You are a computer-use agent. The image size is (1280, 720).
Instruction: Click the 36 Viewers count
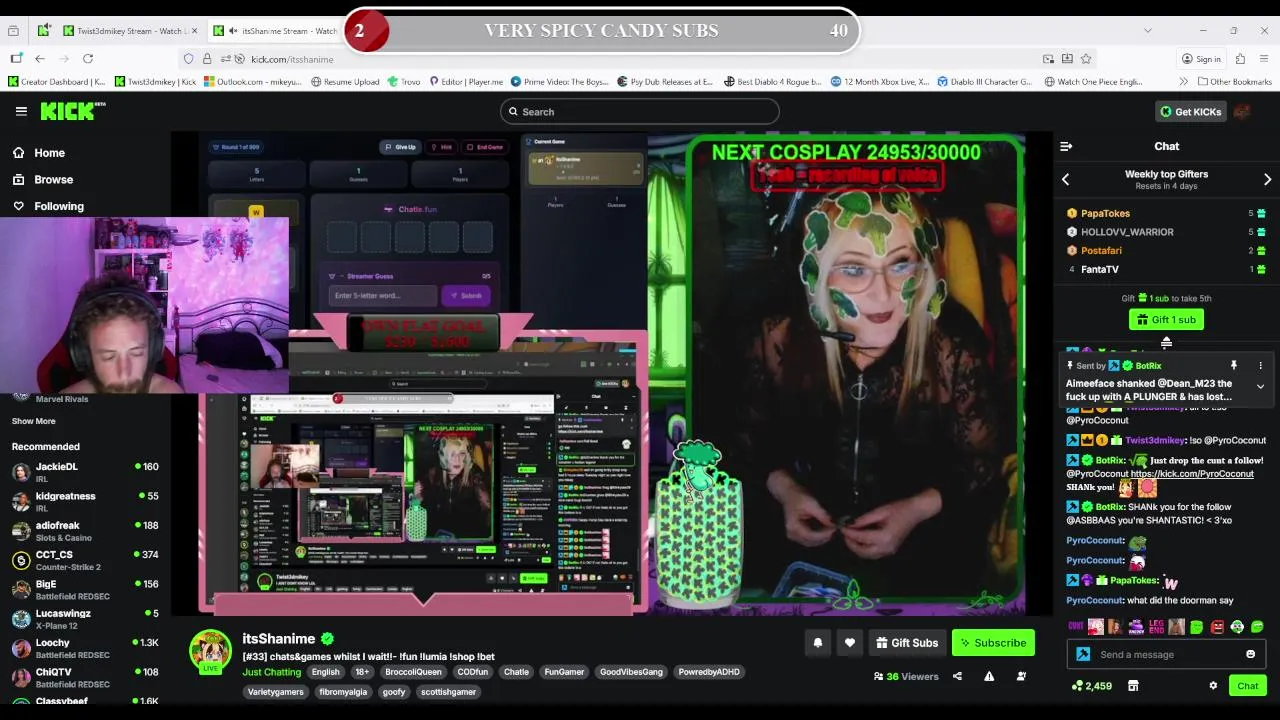coord(906,677)
